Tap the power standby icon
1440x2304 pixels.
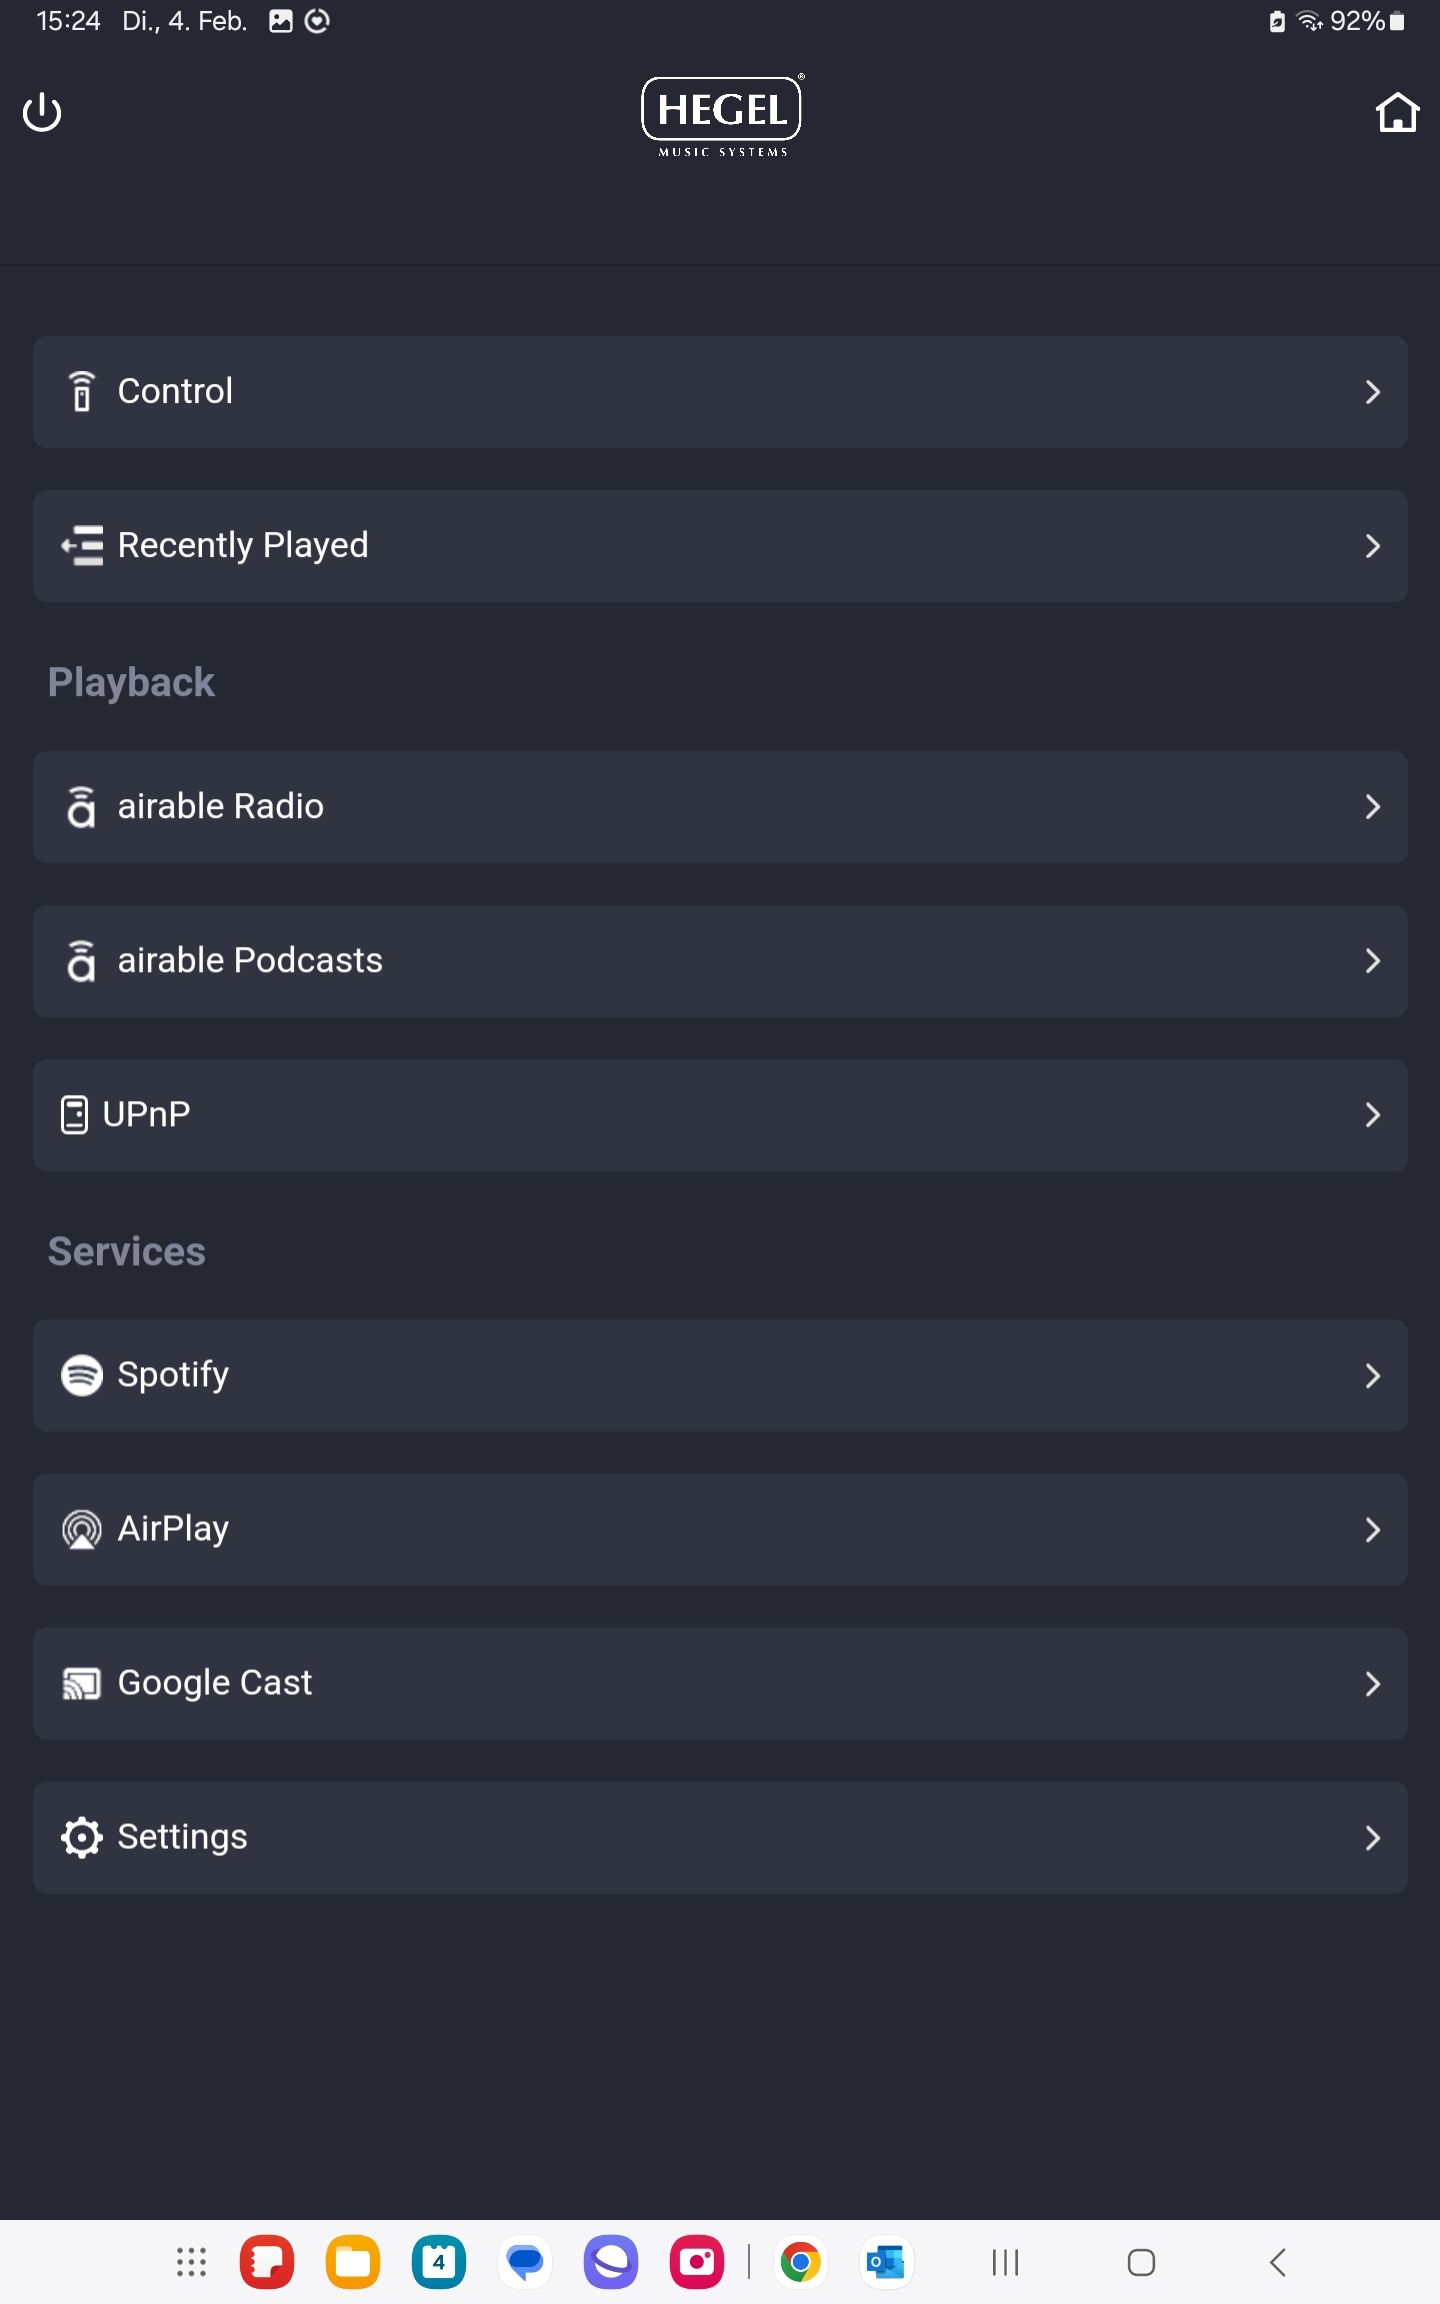[x=42, y=112]
